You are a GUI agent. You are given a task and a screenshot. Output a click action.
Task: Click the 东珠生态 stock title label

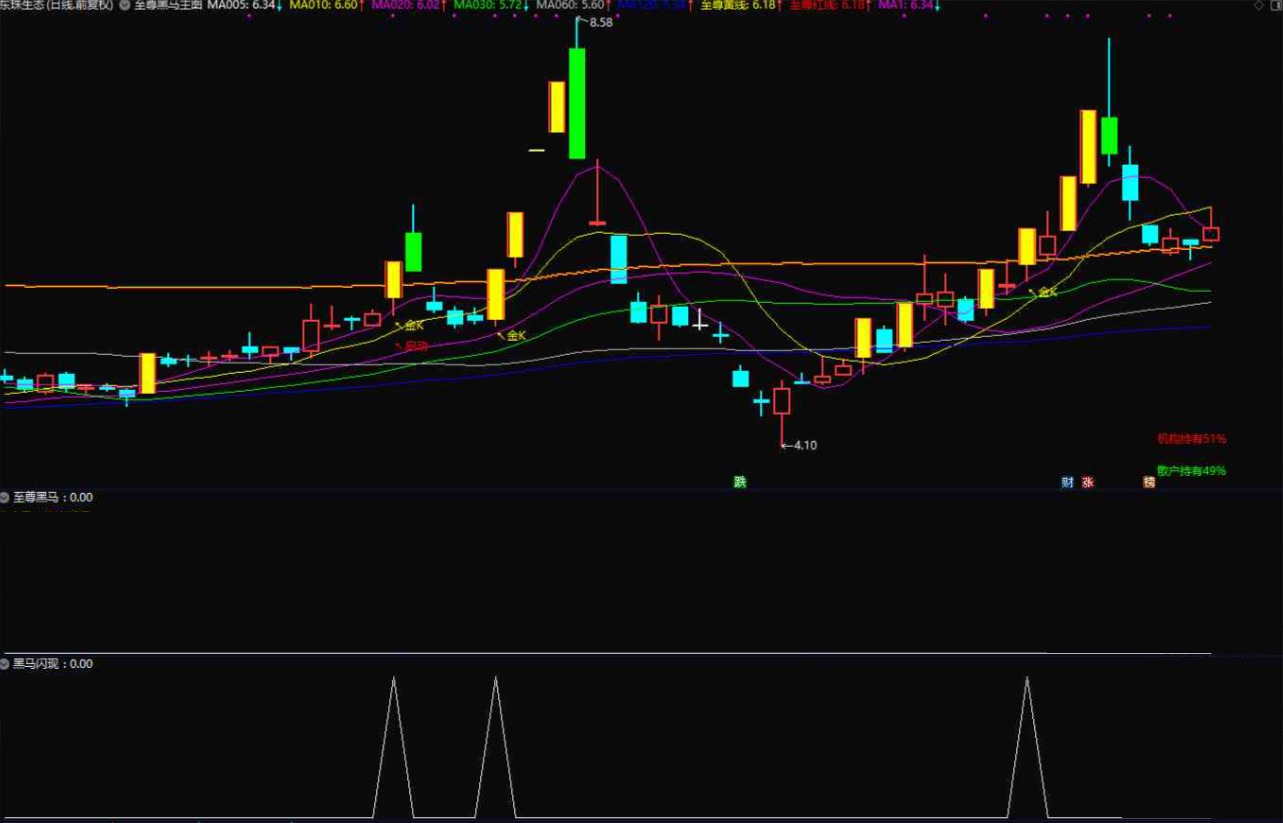(x=57, y=6)
